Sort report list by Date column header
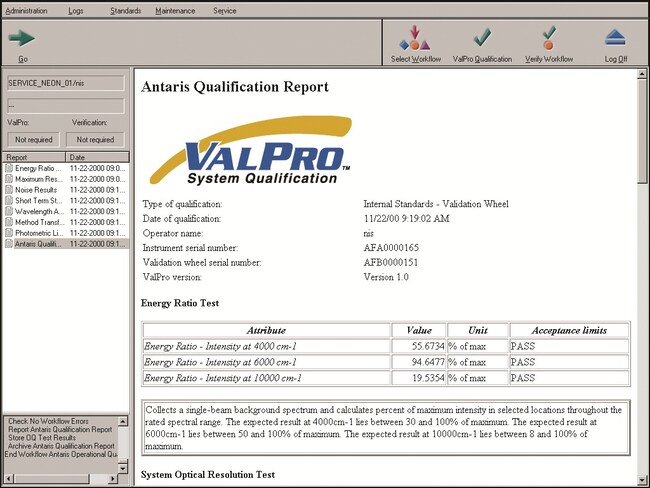Image resolution: width=650 pixels, height=488 pixels. 97,157
